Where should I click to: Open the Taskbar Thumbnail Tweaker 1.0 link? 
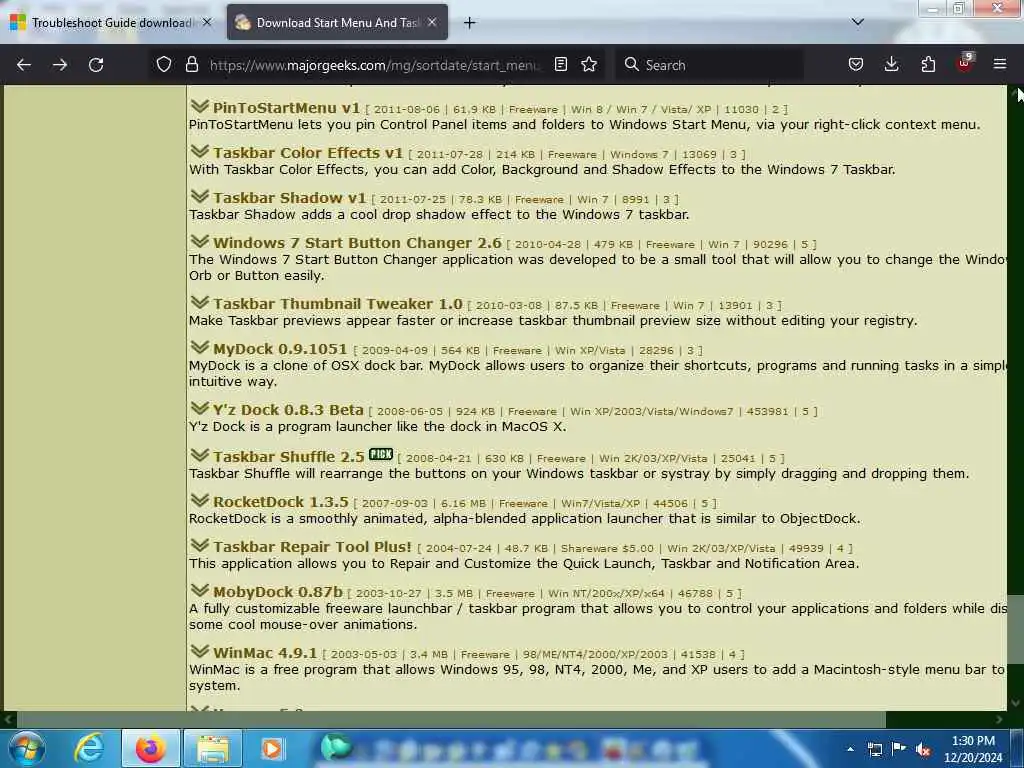click(338, 304)
